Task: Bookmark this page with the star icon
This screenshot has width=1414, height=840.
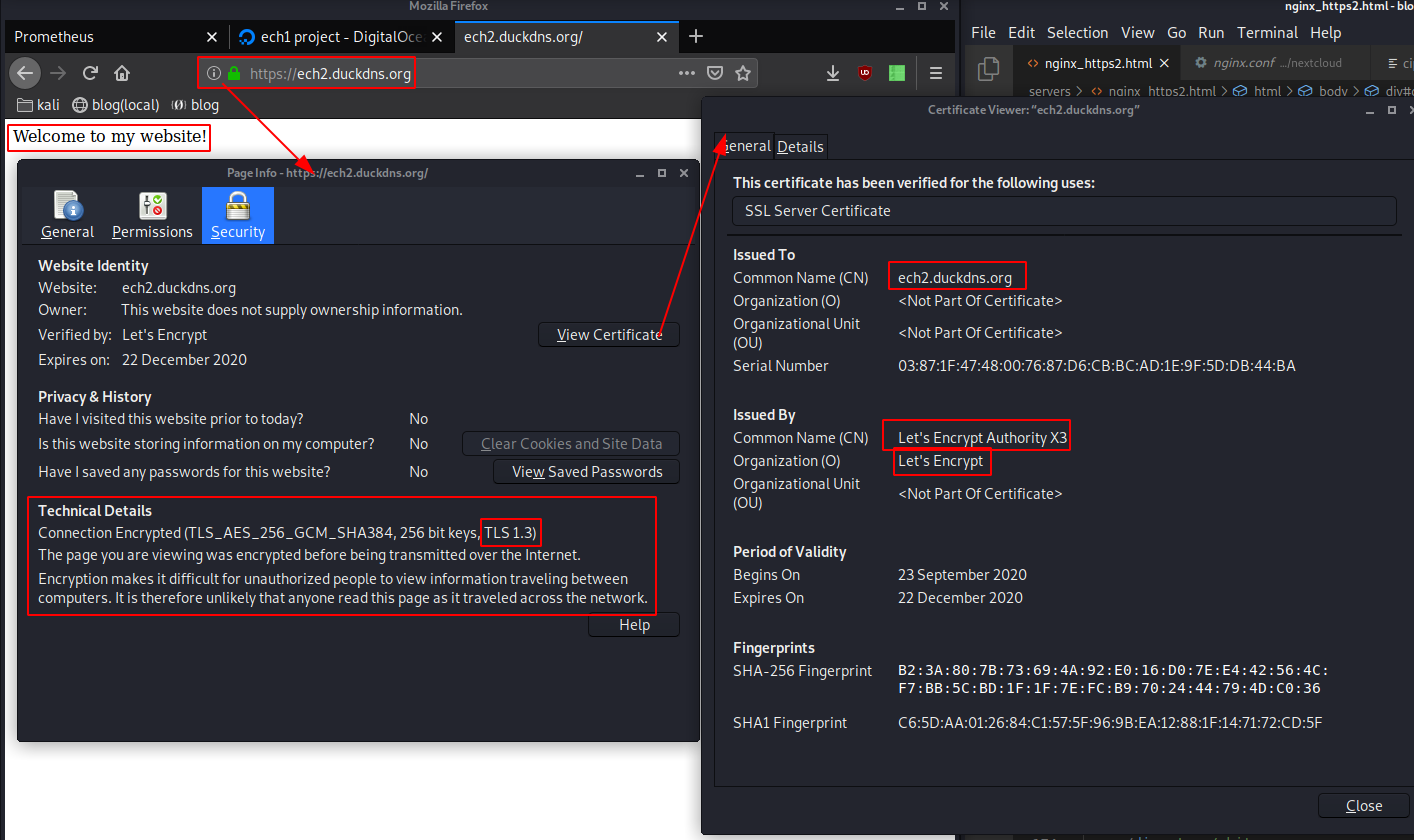Action: click(x=743, y=73)
